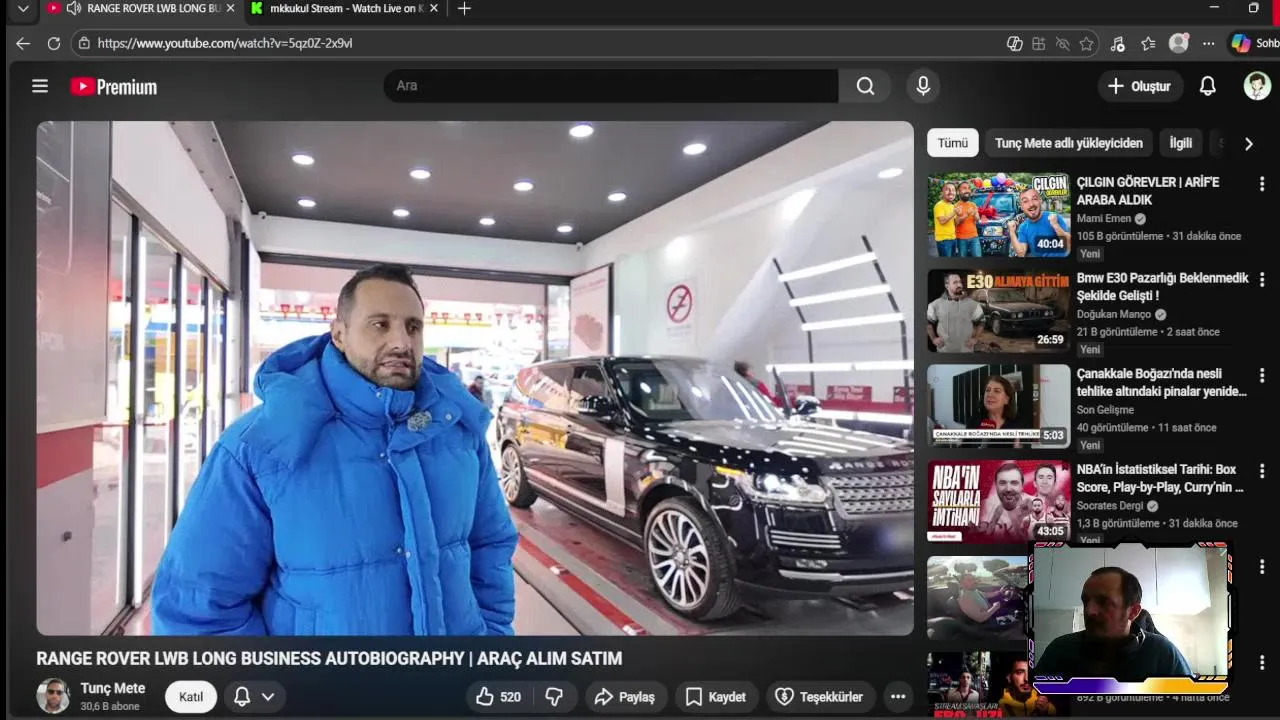Select the Tunç Mete adlı yükleyiciden chip
This screenshot has height=720, width=1280.
[1068, 143]
